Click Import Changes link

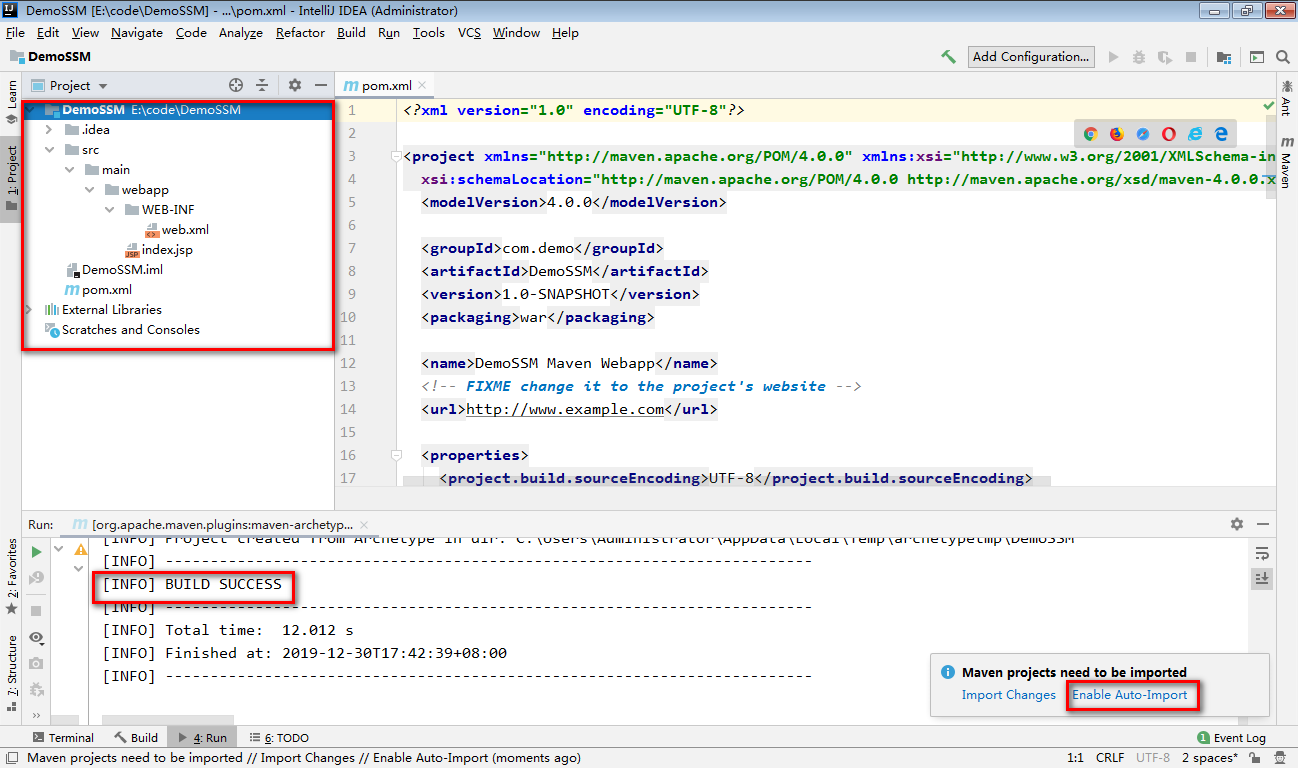(1008, 695)
